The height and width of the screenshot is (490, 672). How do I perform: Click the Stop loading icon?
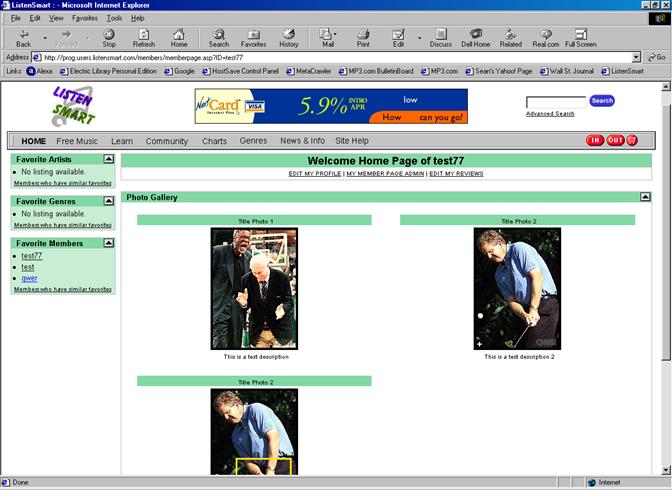109,38
